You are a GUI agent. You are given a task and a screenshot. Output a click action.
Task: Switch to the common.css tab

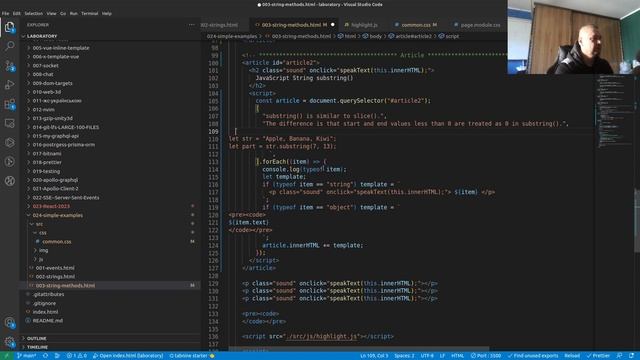416,25
